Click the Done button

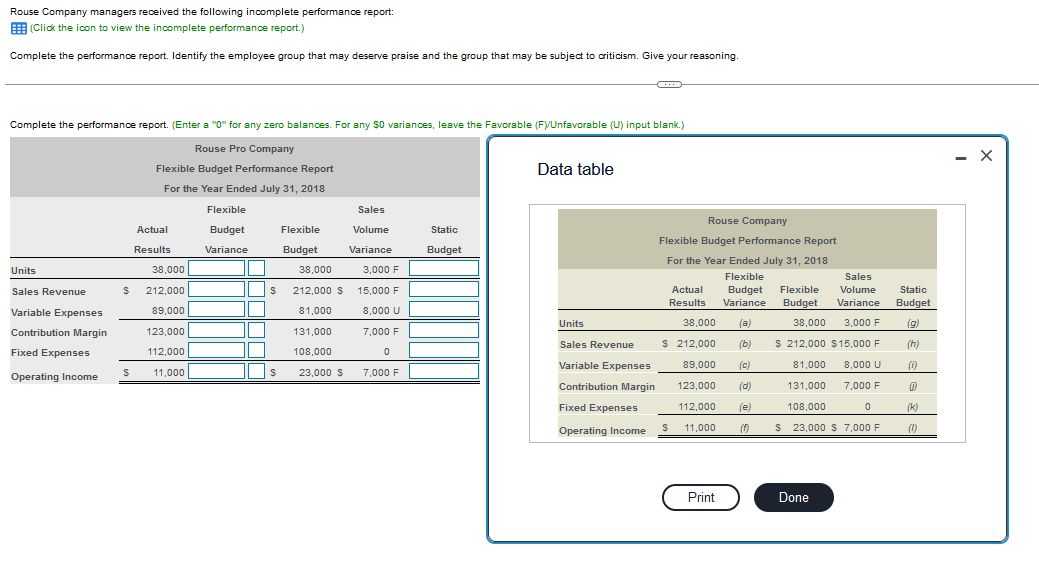(794, 498)
